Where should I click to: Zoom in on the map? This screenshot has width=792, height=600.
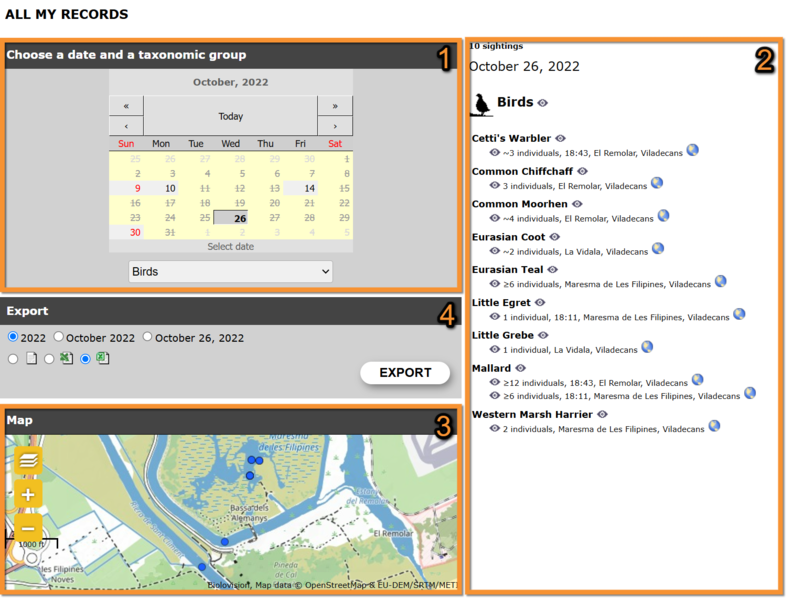[x=28, y=495]
